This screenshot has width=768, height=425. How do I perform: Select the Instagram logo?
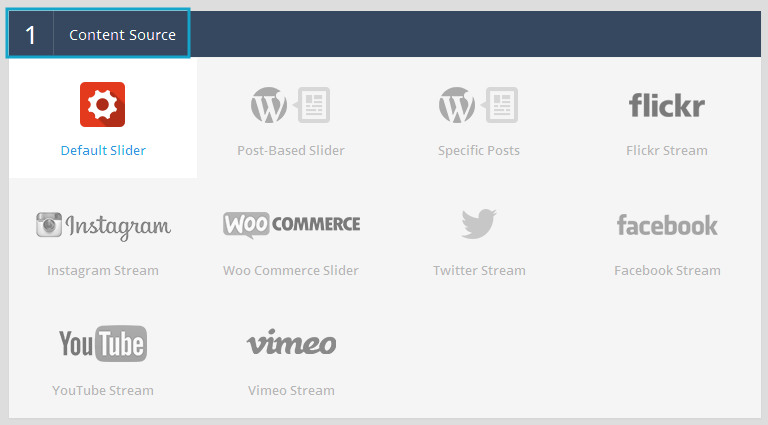103,226
